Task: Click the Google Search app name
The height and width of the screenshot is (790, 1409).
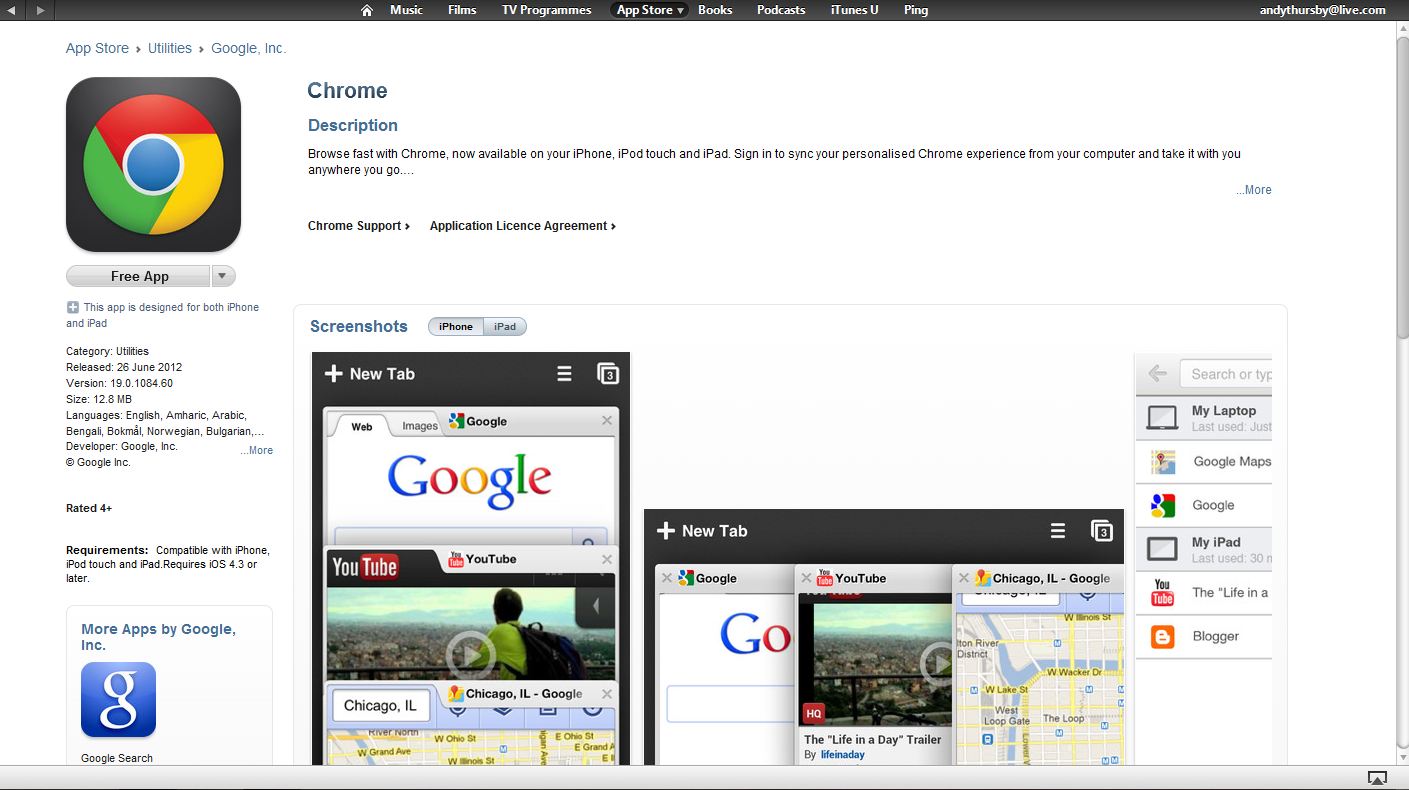Action: coord(117,758)
